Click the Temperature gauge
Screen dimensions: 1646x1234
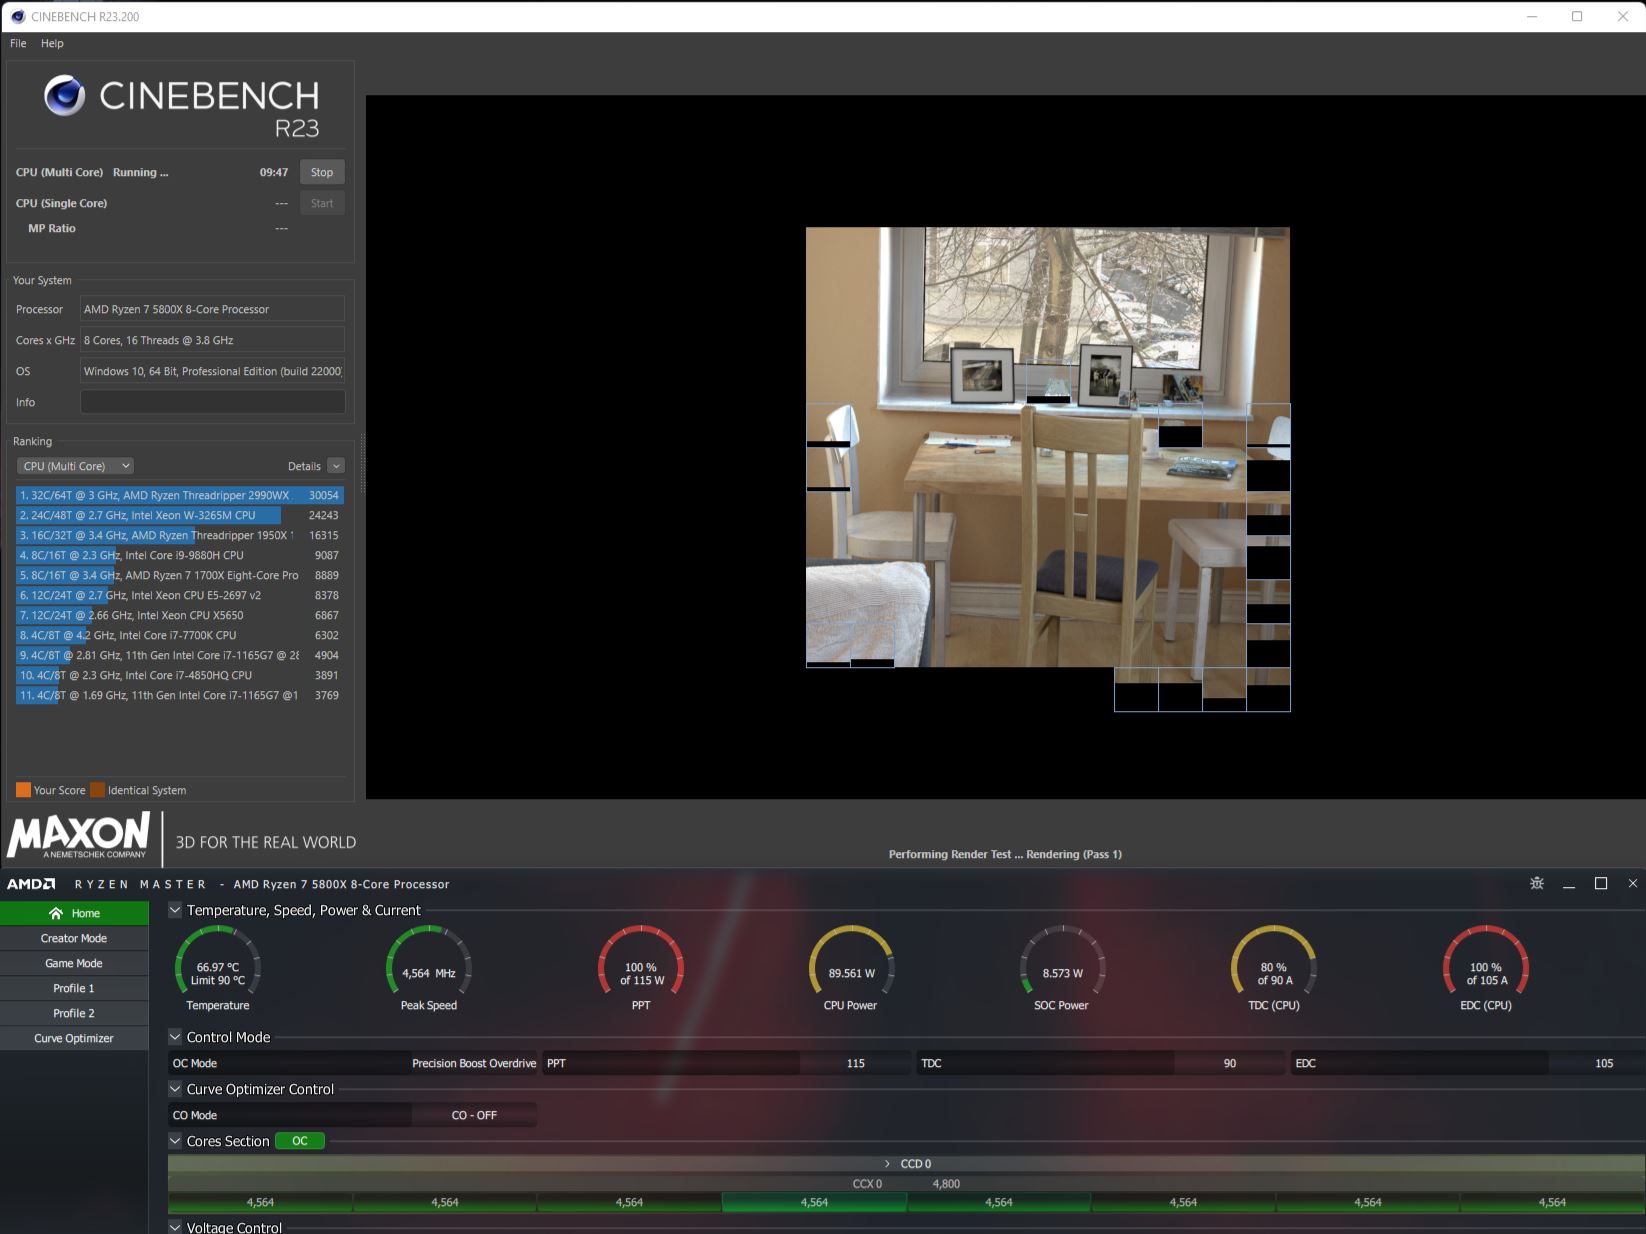(218, 968)
